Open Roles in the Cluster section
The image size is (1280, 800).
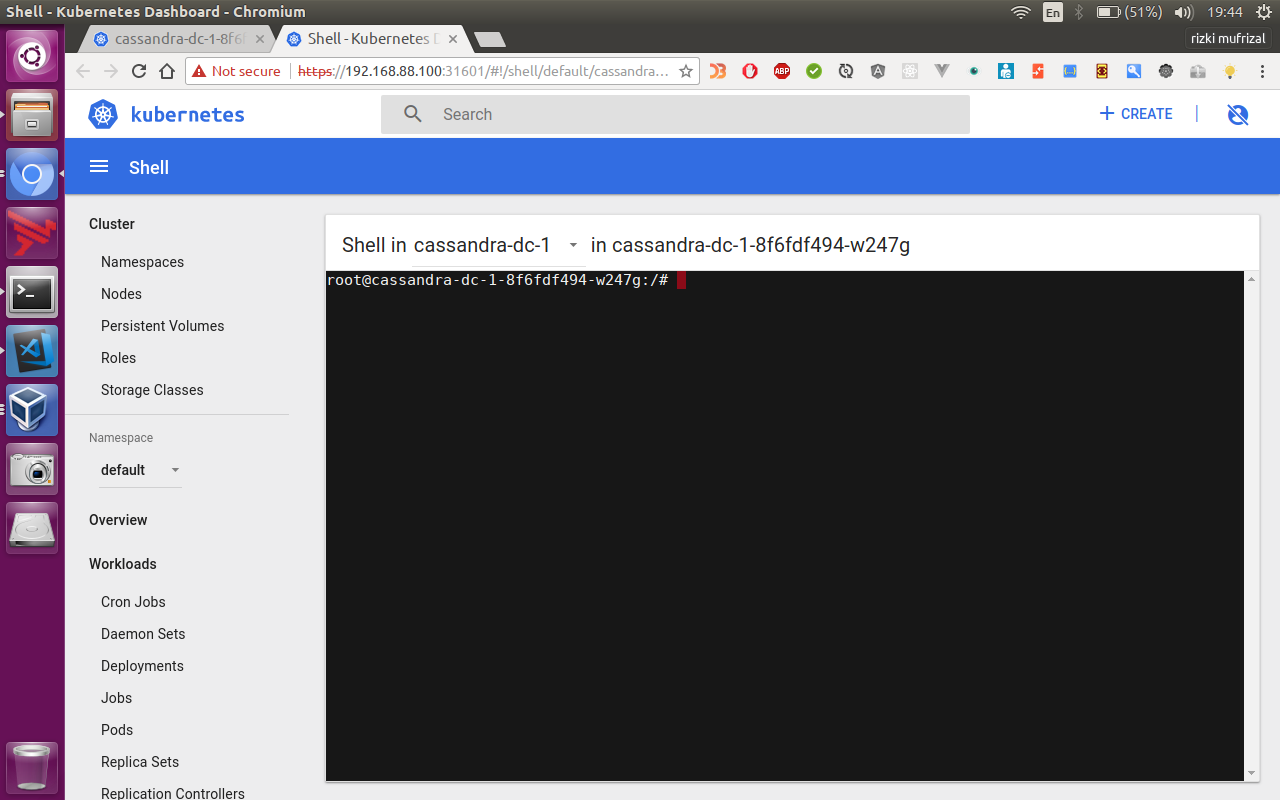pos(118,358)
